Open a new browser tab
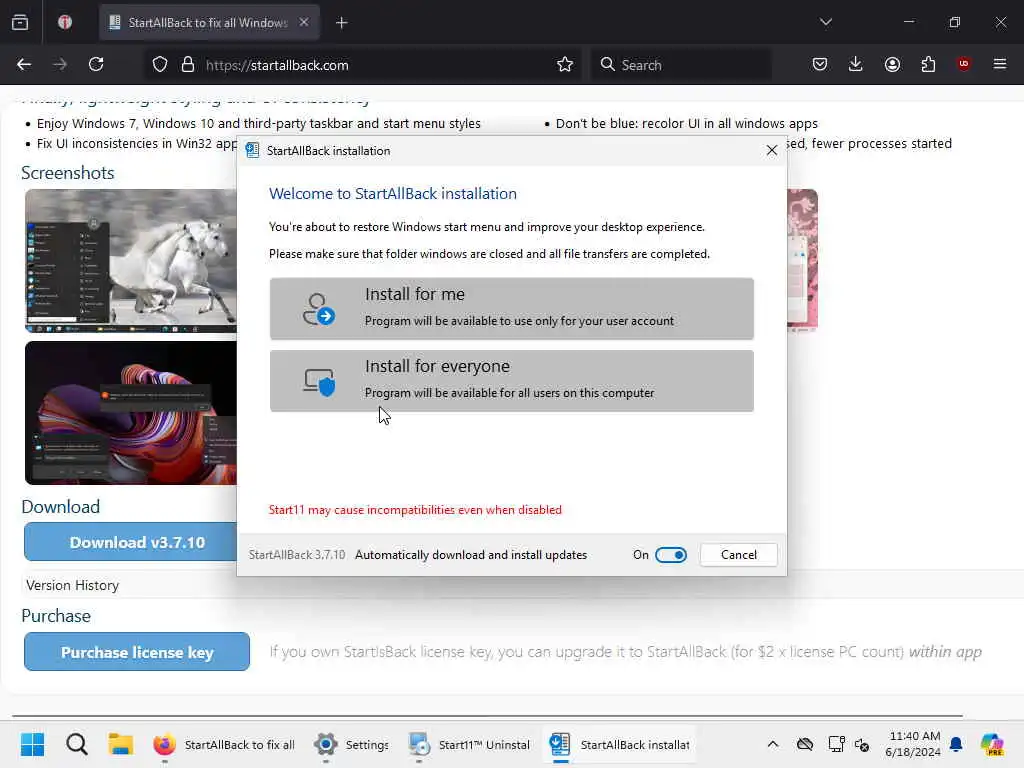The image size is (1024, 768). click(x=342, y=23)
